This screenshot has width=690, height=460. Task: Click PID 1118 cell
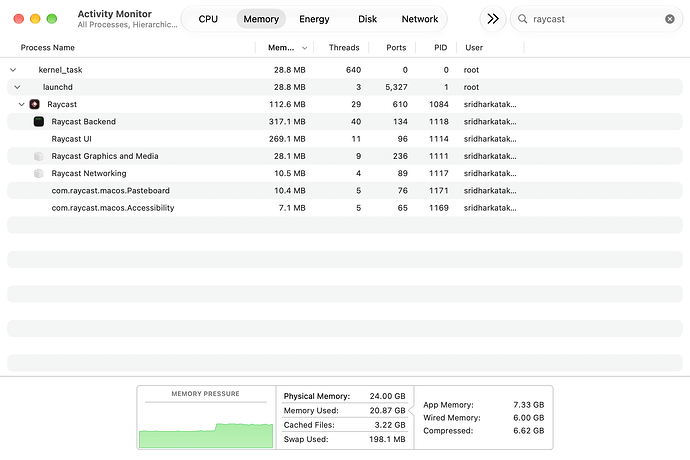point(439,121)
